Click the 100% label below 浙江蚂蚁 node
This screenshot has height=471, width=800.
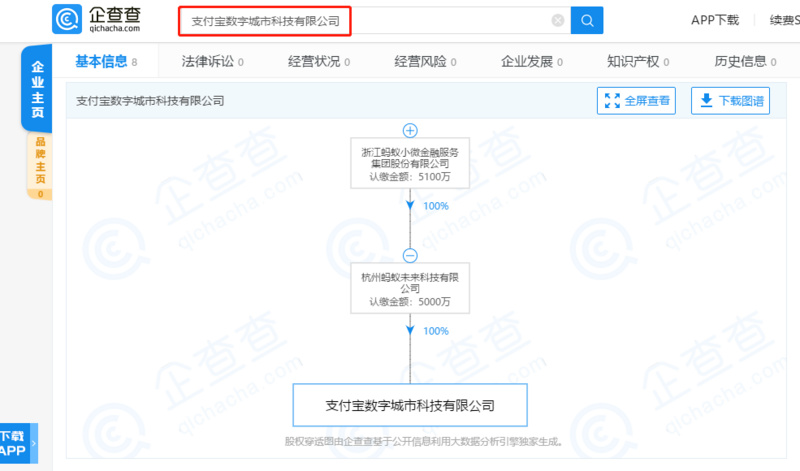coord(436,206)
